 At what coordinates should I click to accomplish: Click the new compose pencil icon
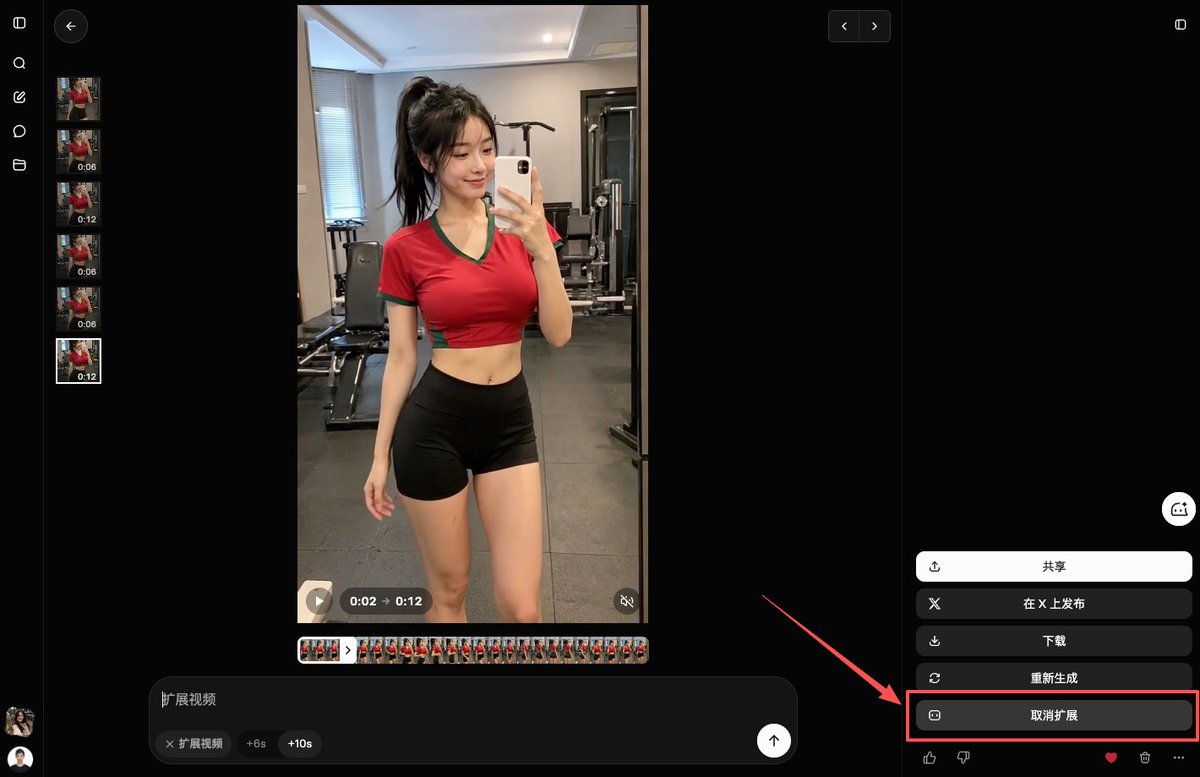(19, 97)
